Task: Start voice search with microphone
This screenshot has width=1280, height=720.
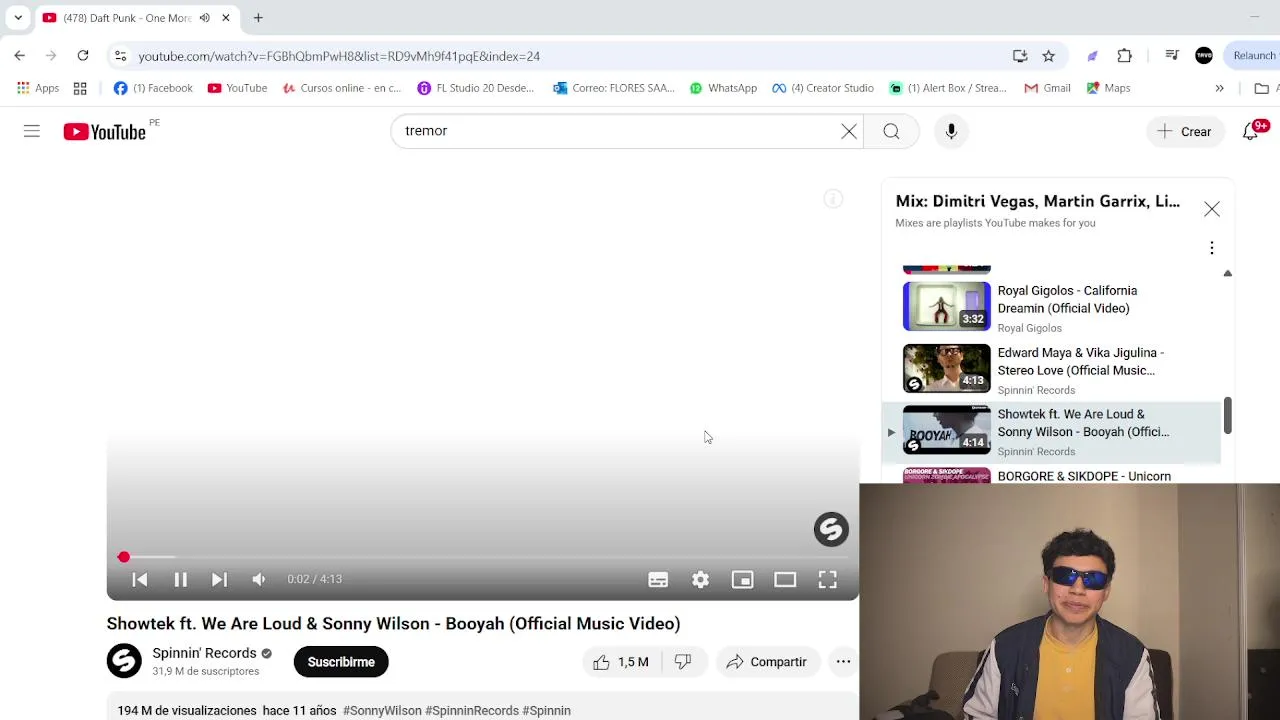Action: (951, 131)
